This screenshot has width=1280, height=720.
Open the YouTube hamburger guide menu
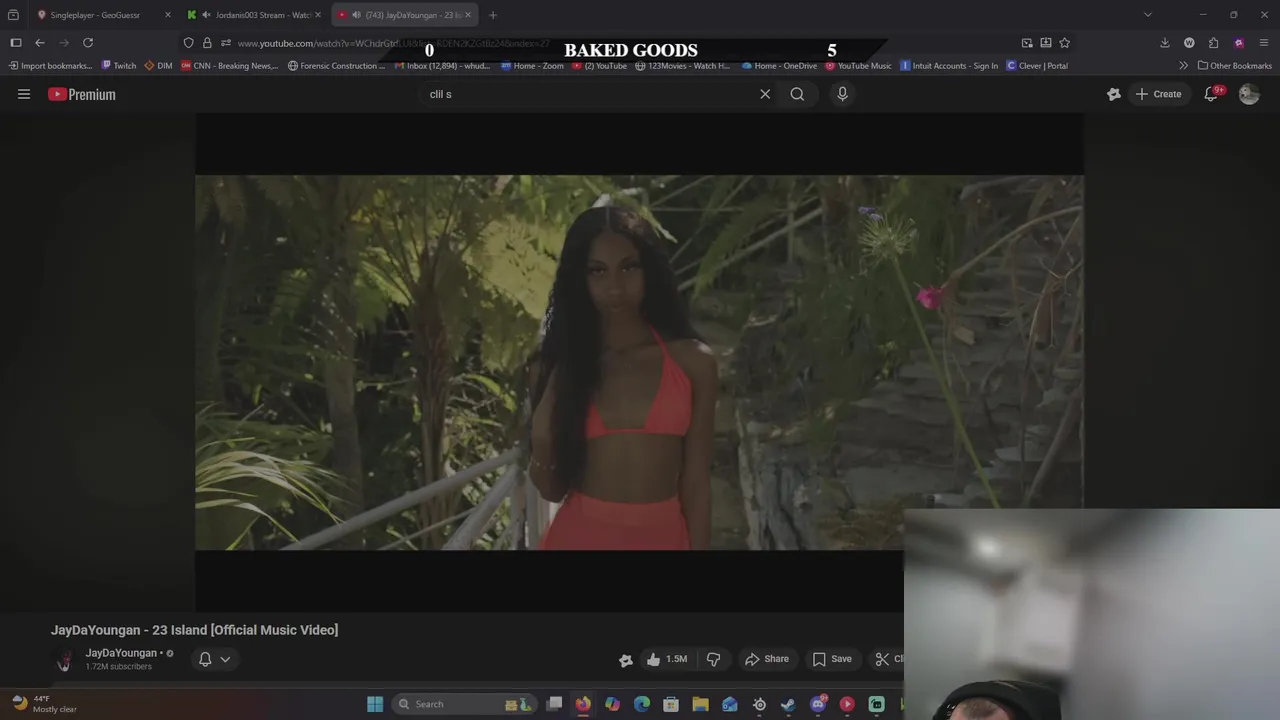pos(24,94)
